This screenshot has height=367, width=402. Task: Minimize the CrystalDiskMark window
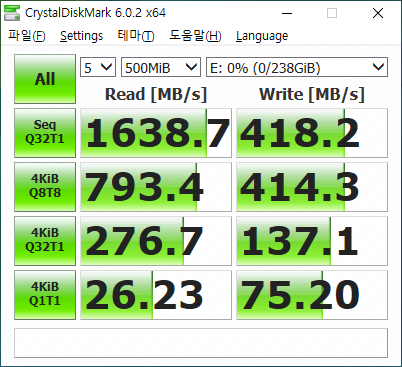click(x=287, y=13)
